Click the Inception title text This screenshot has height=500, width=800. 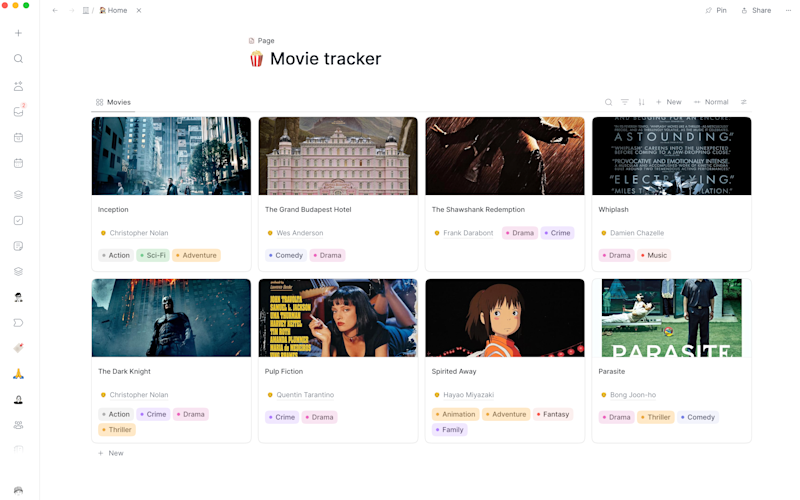click(x=113, y=210)
